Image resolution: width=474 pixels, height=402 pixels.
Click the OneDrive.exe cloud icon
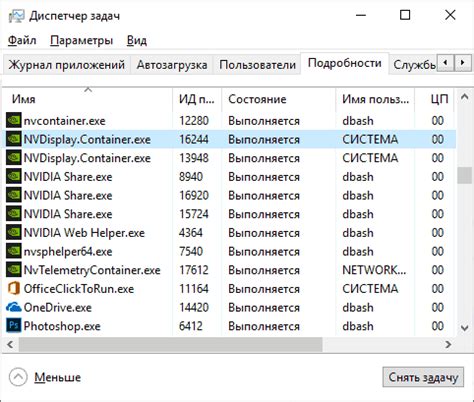[x=14, y=307]
